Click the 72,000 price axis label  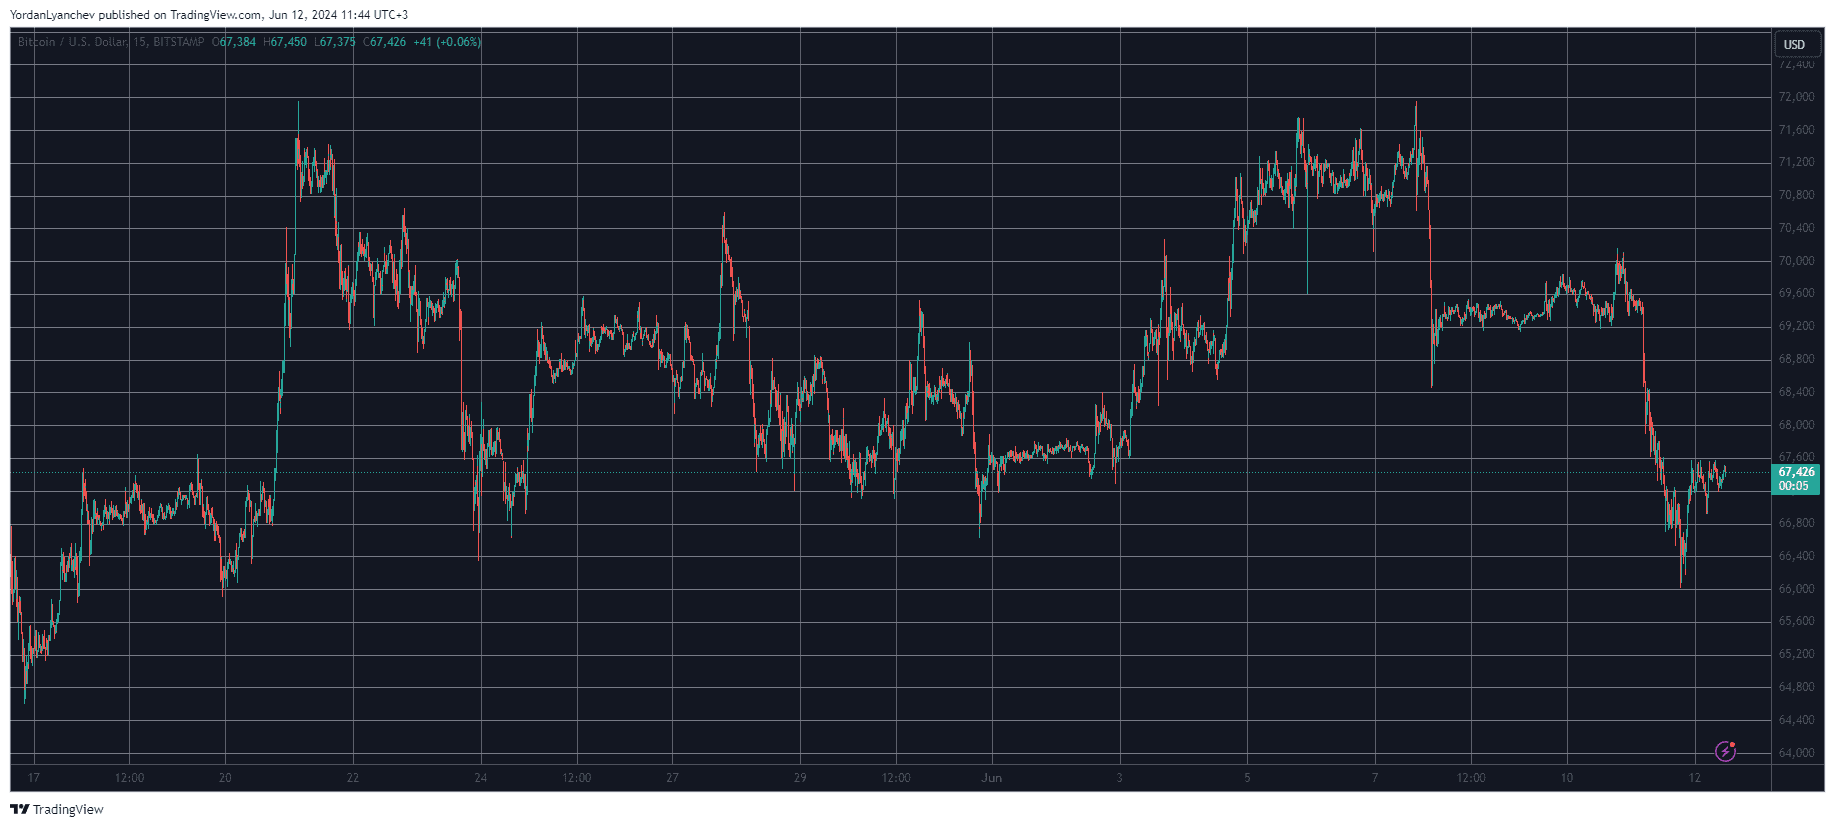(1796, 97)
